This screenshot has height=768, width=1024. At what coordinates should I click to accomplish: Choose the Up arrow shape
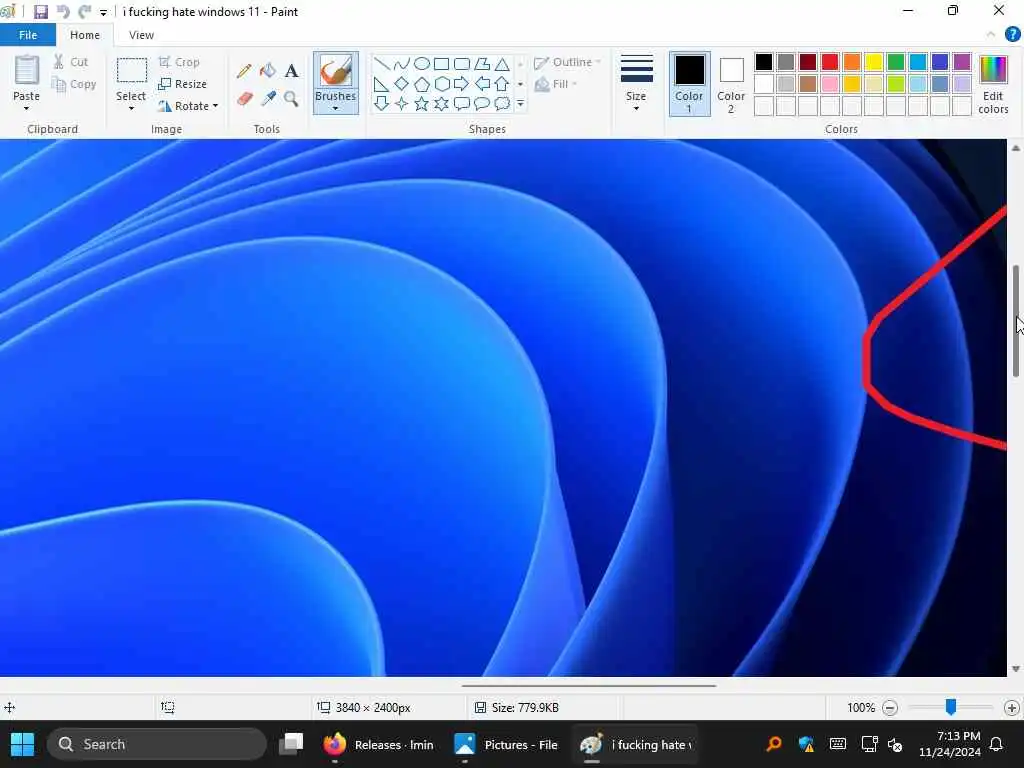click(x=502, y=84)
